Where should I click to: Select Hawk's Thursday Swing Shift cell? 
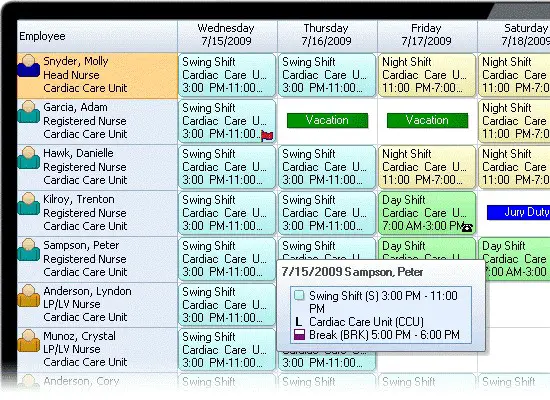click(327, 167)
